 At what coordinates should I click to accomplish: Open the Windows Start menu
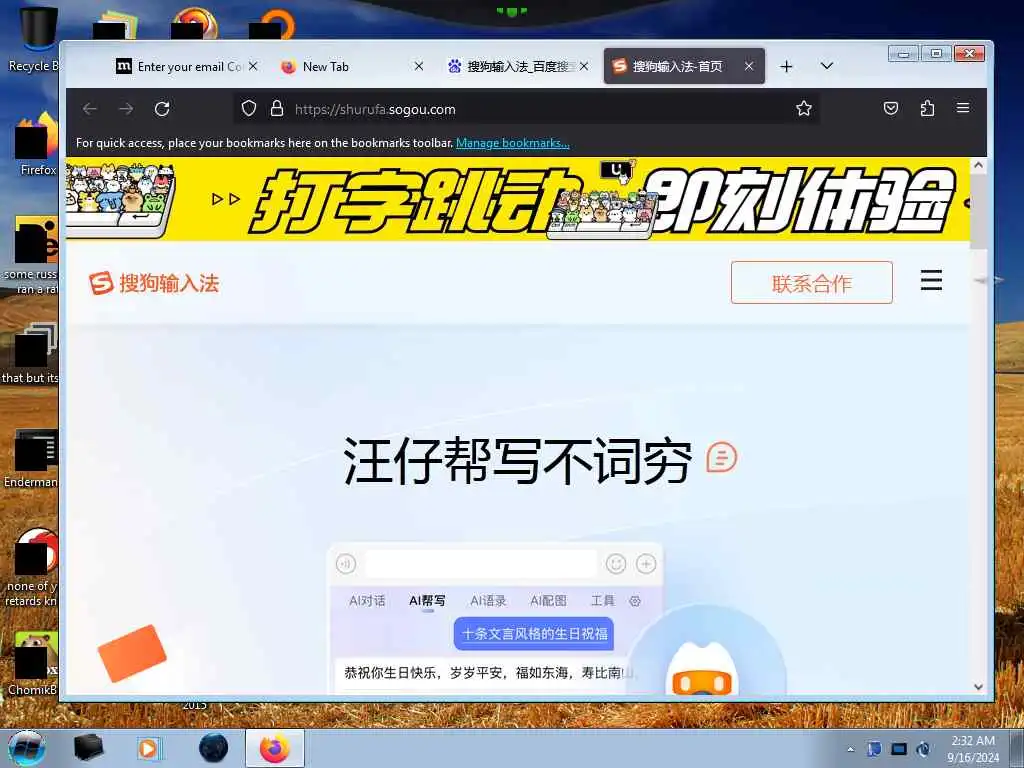[x=27, y=748]
